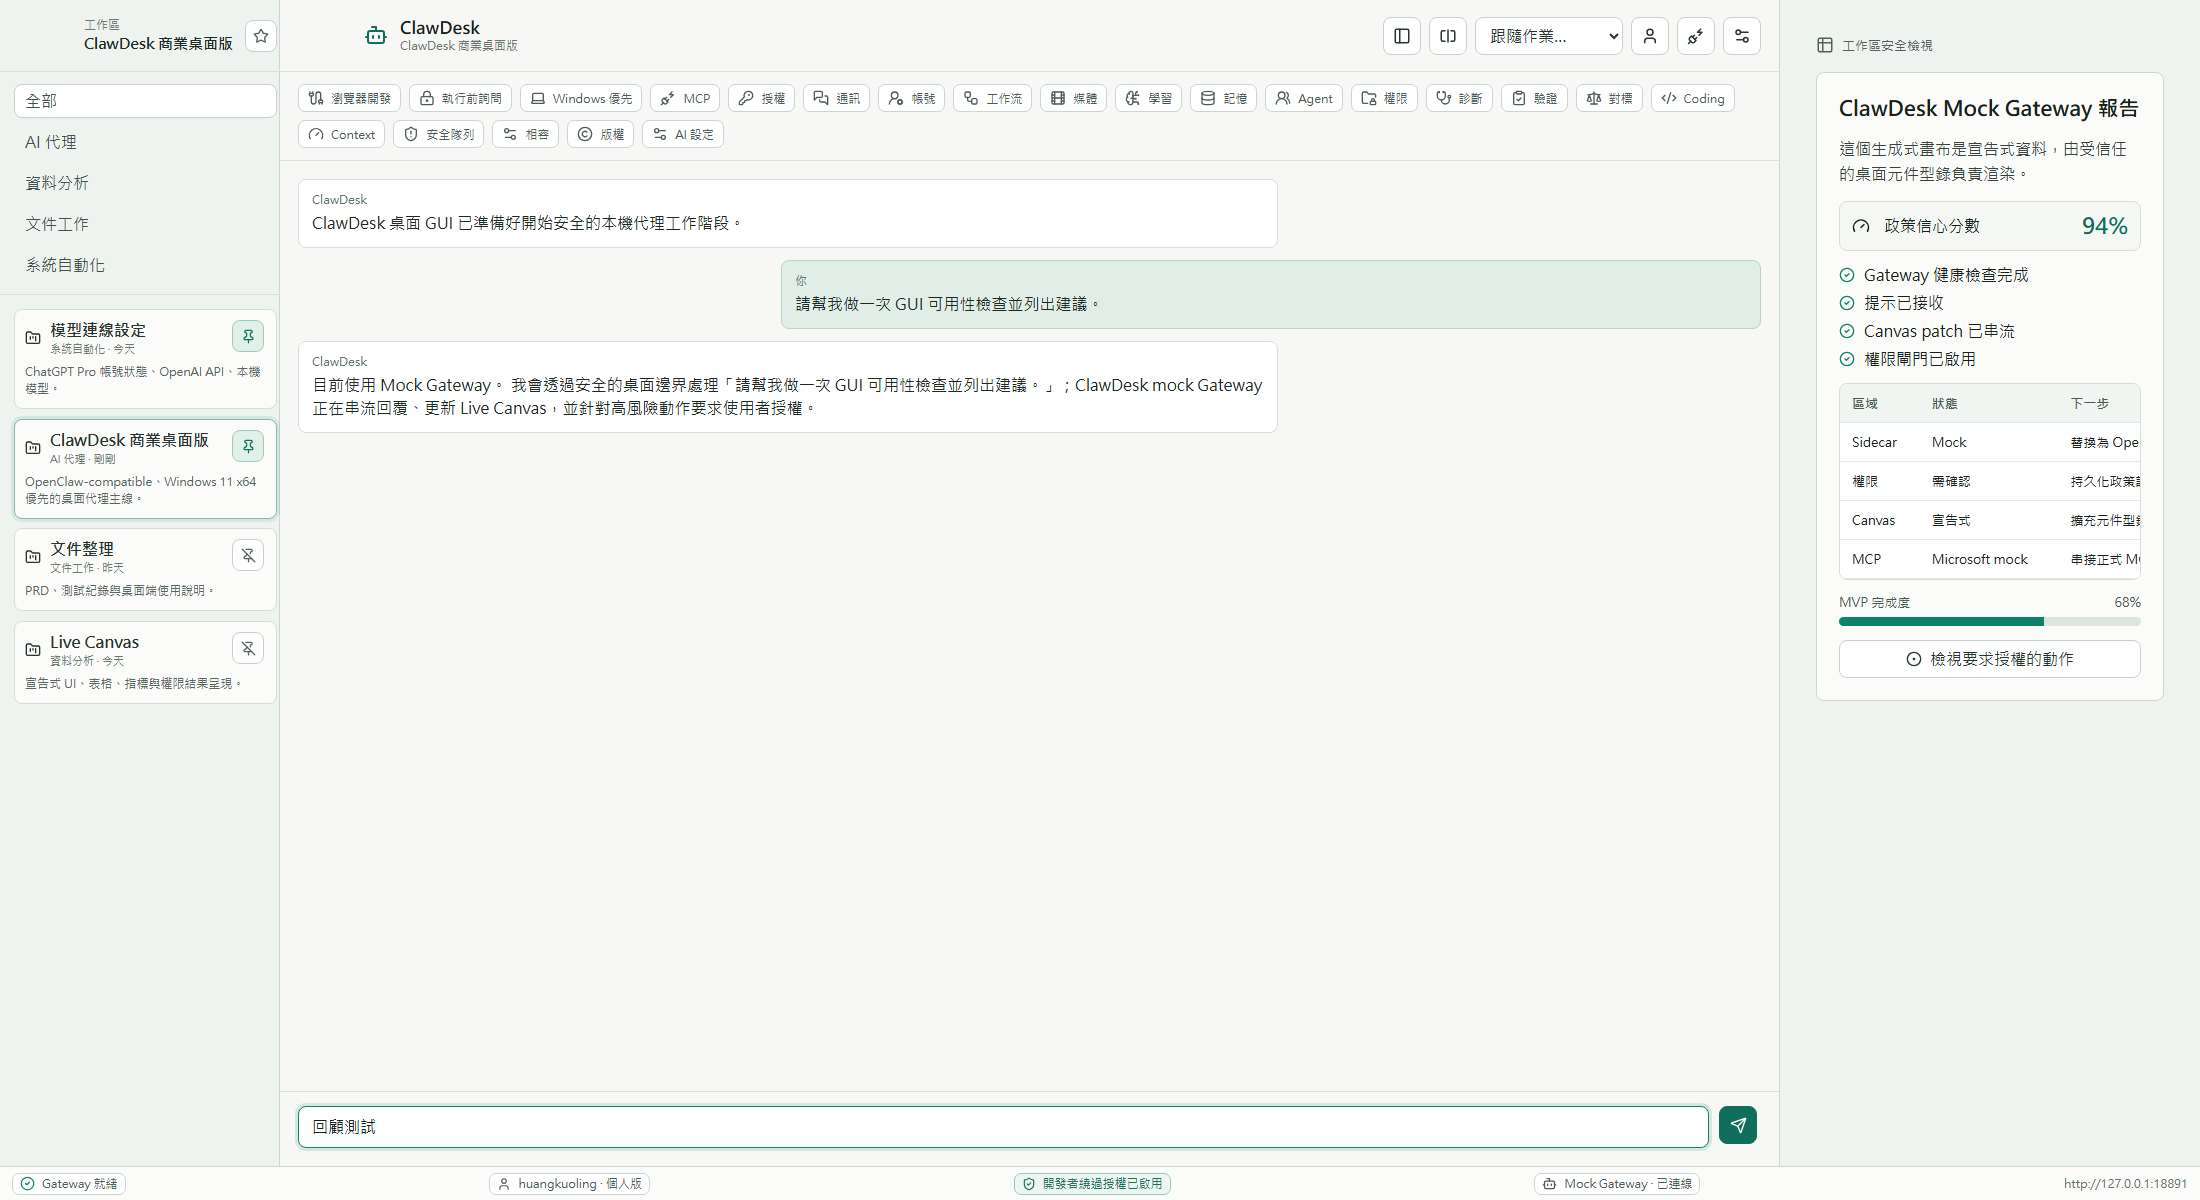Click the 需確認 status cell
The height and width of the screenshot is (1200, 2200).
pos(1950,481)
